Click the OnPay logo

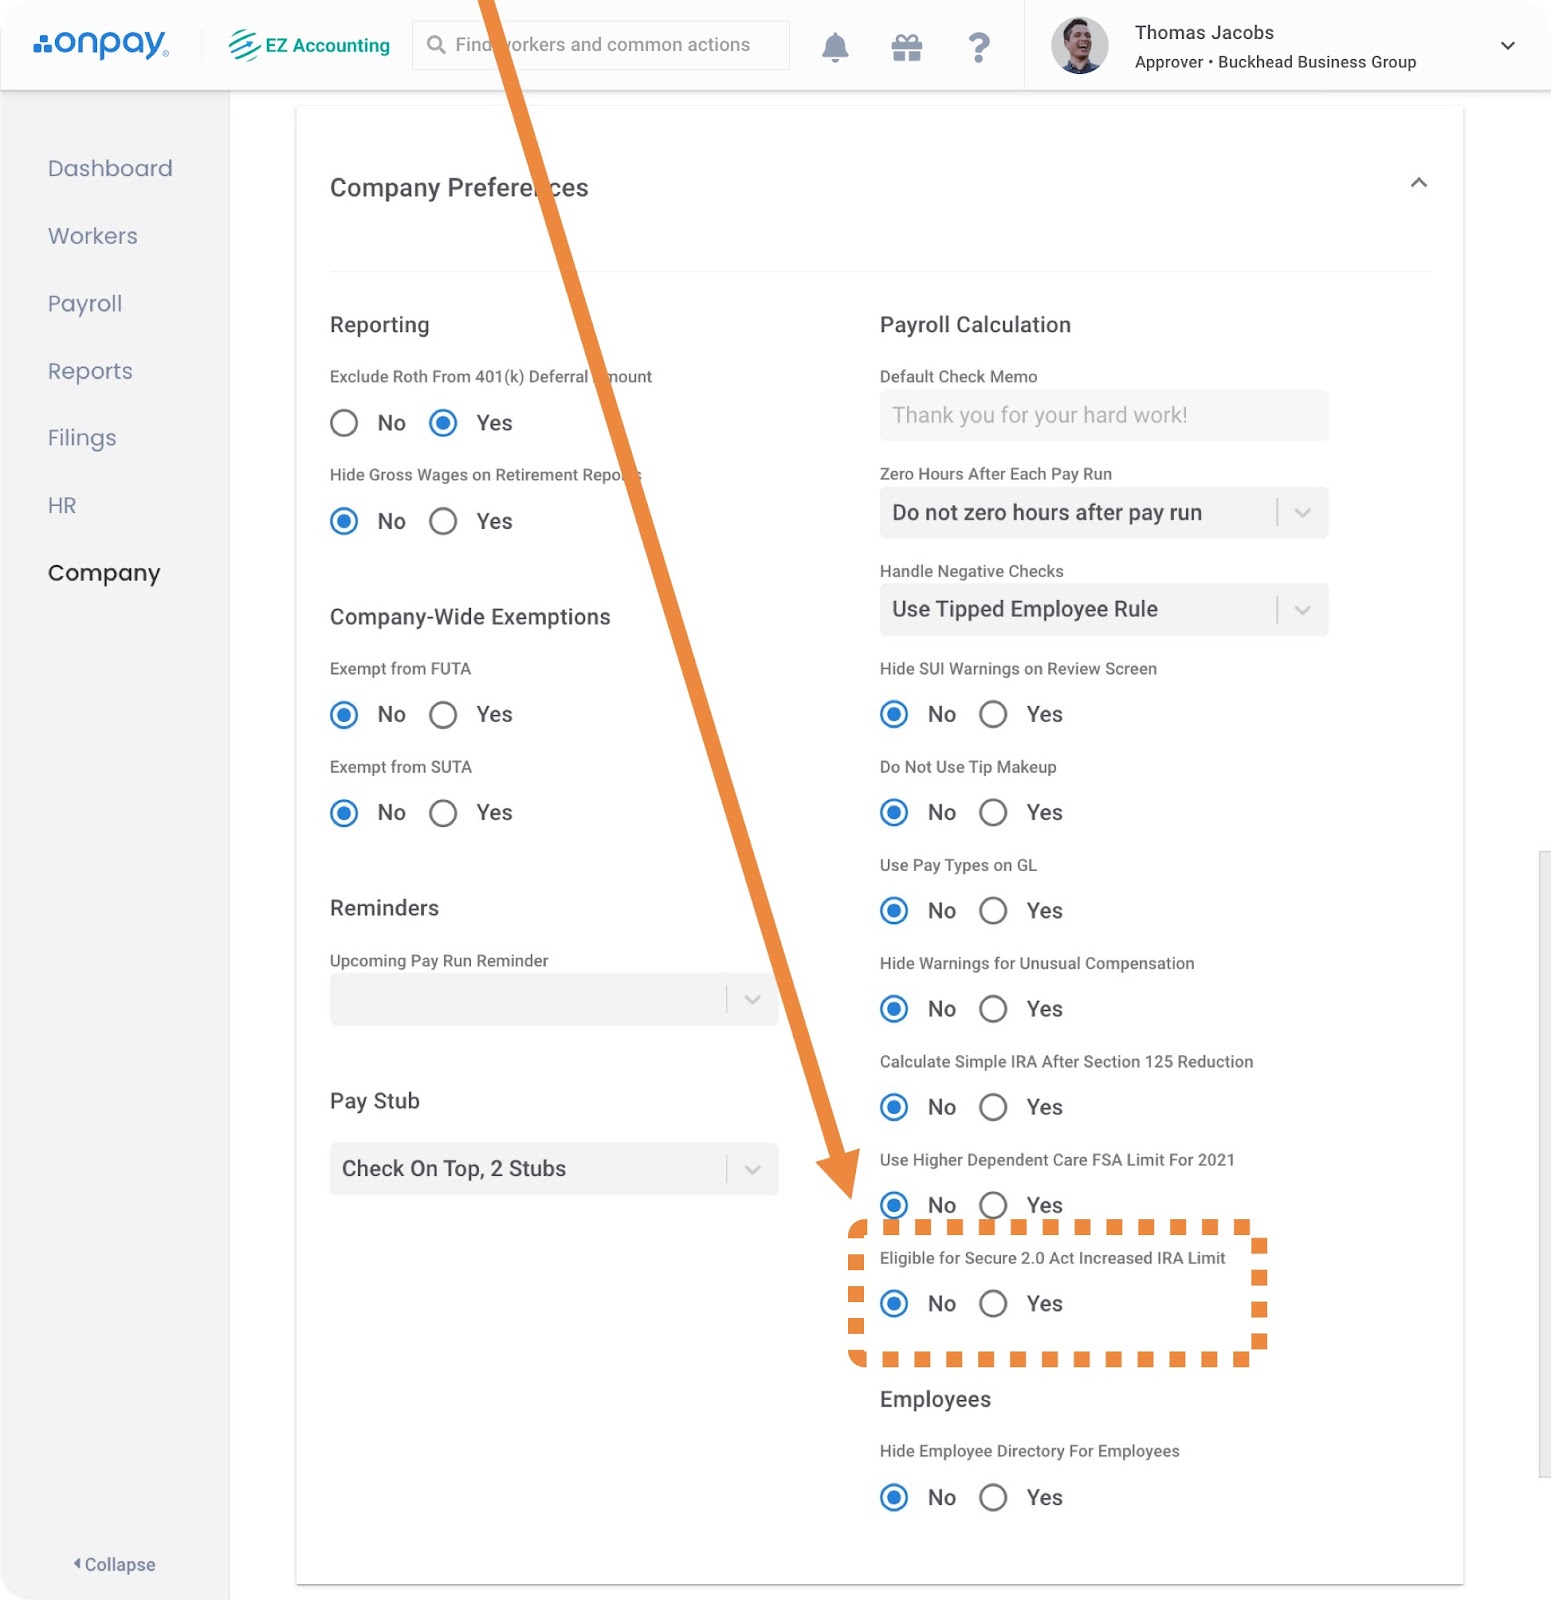click(x=101, y=44)
